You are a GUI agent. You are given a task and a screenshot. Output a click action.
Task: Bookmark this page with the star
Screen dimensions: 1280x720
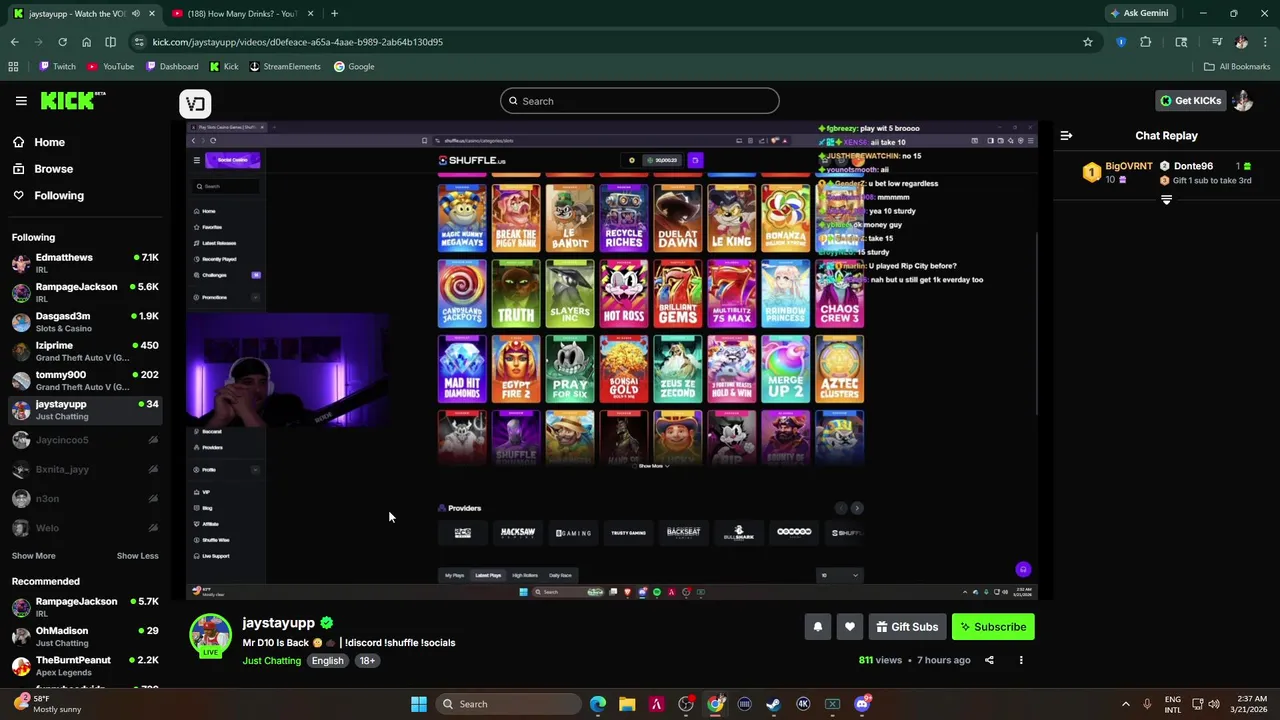point(1088,42)
